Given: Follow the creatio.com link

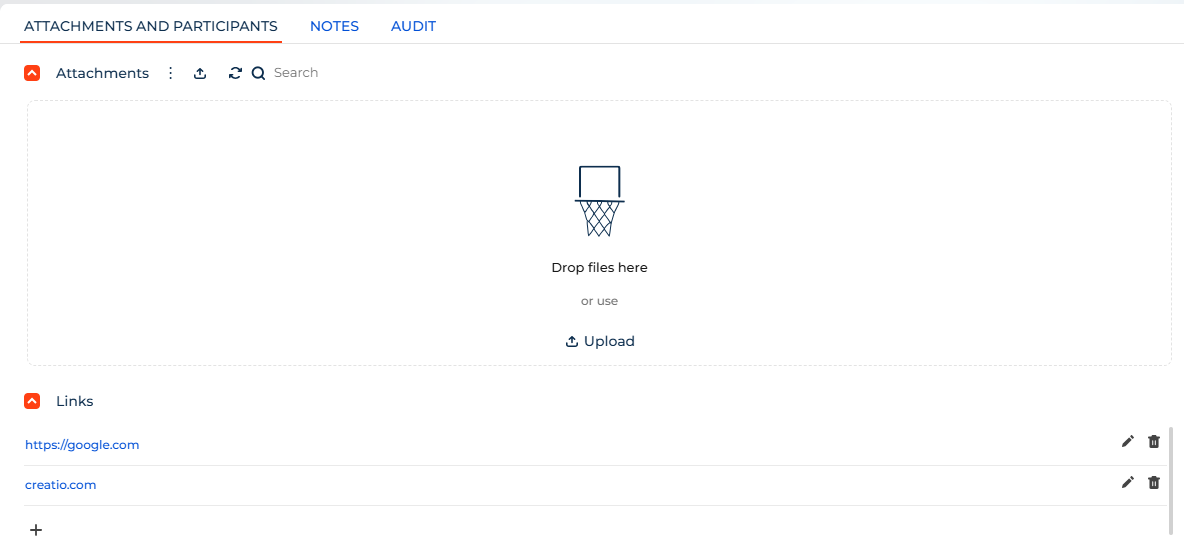Looking at the screenshot, I should (61, 485).
